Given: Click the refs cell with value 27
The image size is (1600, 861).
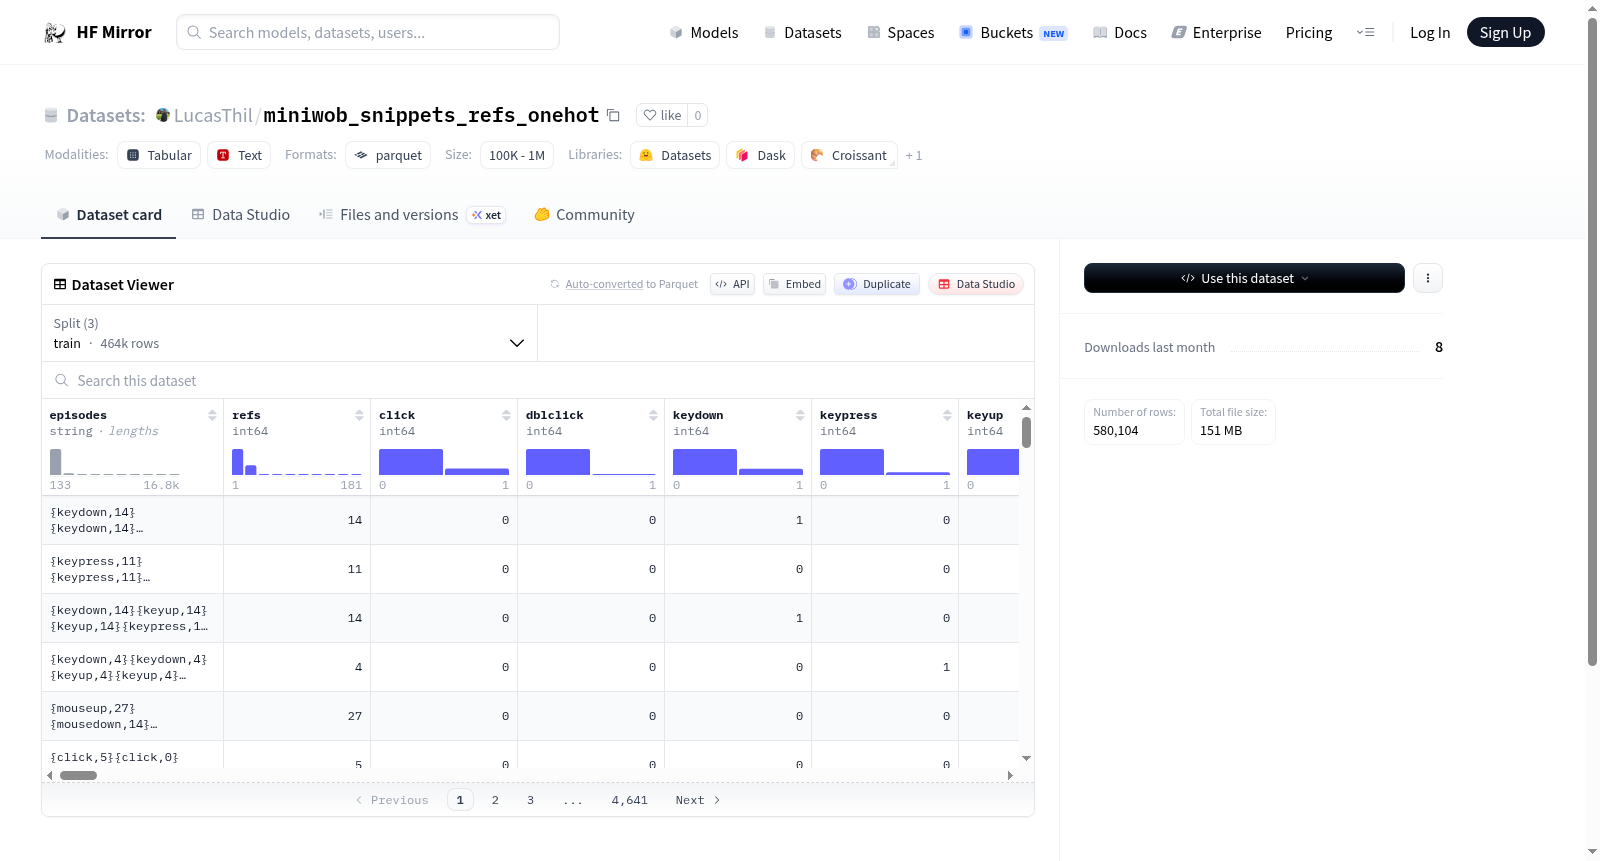Looking at the screenshot, I should [297, 716].
